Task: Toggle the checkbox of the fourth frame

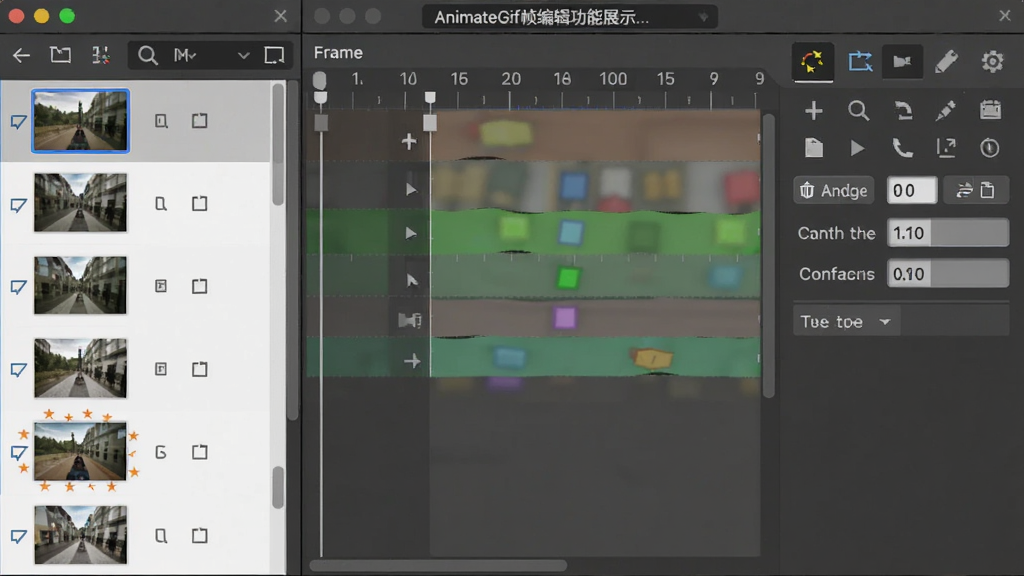Action: (x=18, y=370)
